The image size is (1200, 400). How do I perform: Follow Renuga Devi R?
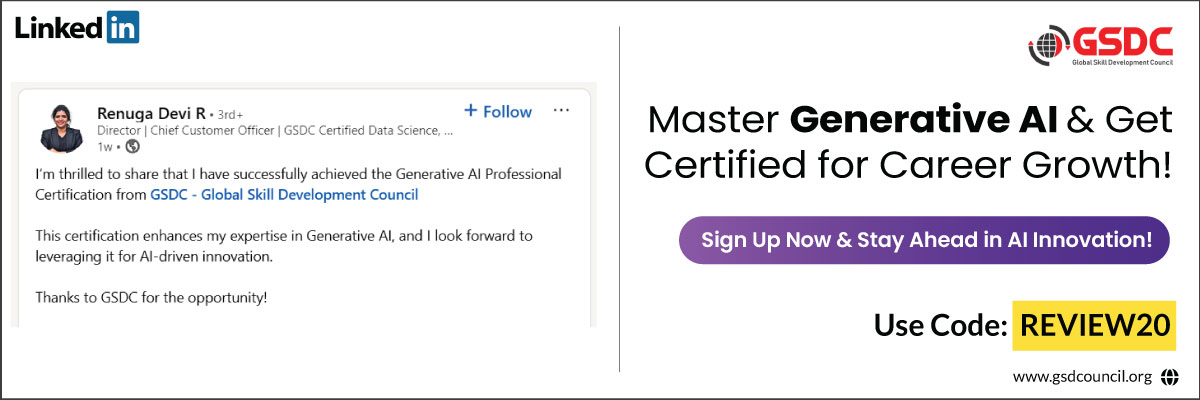click(x=498, y=112)
